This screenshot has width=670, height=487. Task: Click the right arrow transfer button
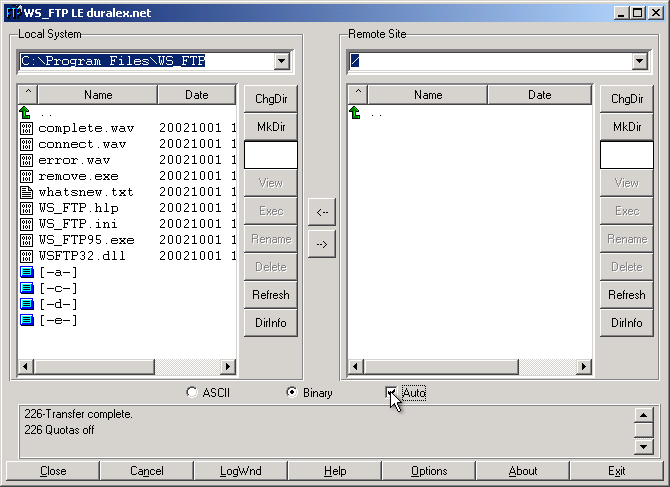point(321,244)
